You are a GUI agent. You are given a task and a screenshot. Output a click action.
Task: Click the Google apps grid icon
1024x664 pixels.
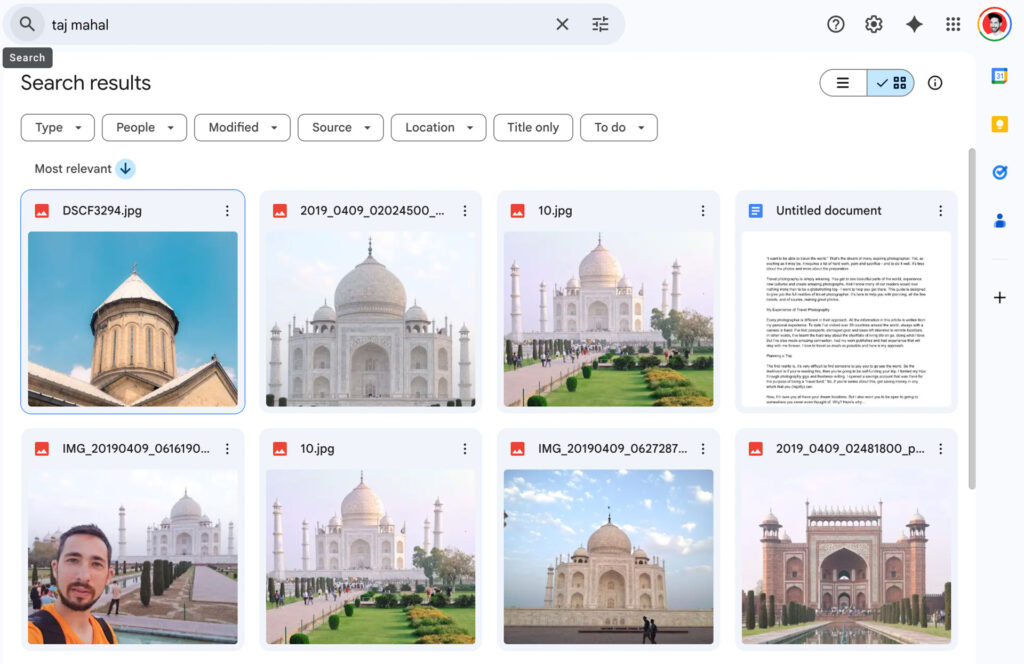click(x=953, y=24)
